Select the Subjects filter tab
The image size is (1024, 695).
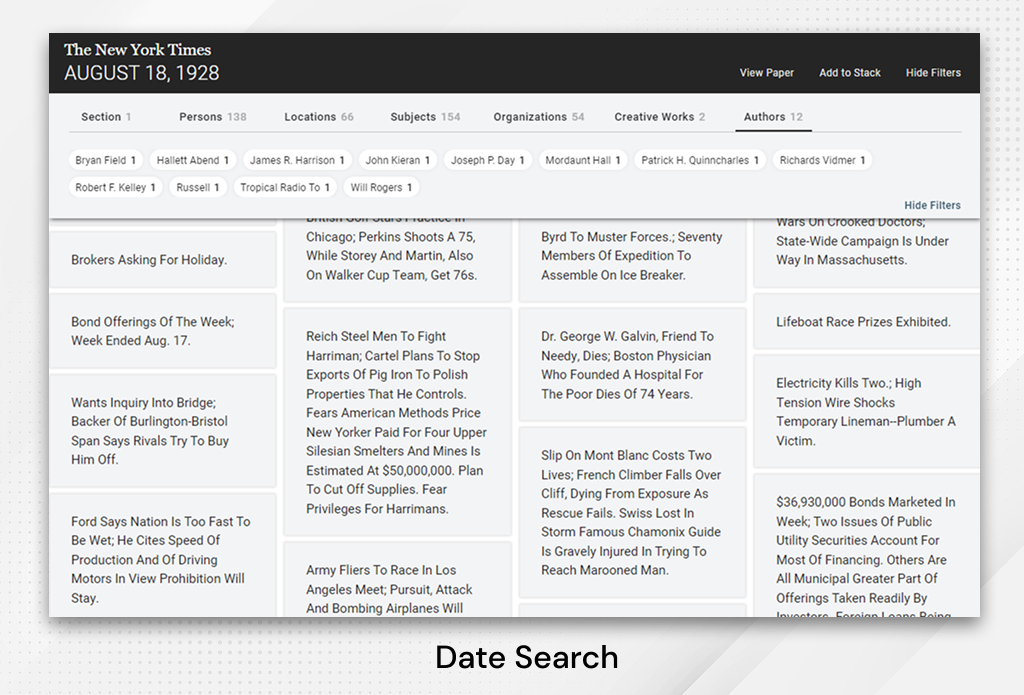tap(424, 116)
